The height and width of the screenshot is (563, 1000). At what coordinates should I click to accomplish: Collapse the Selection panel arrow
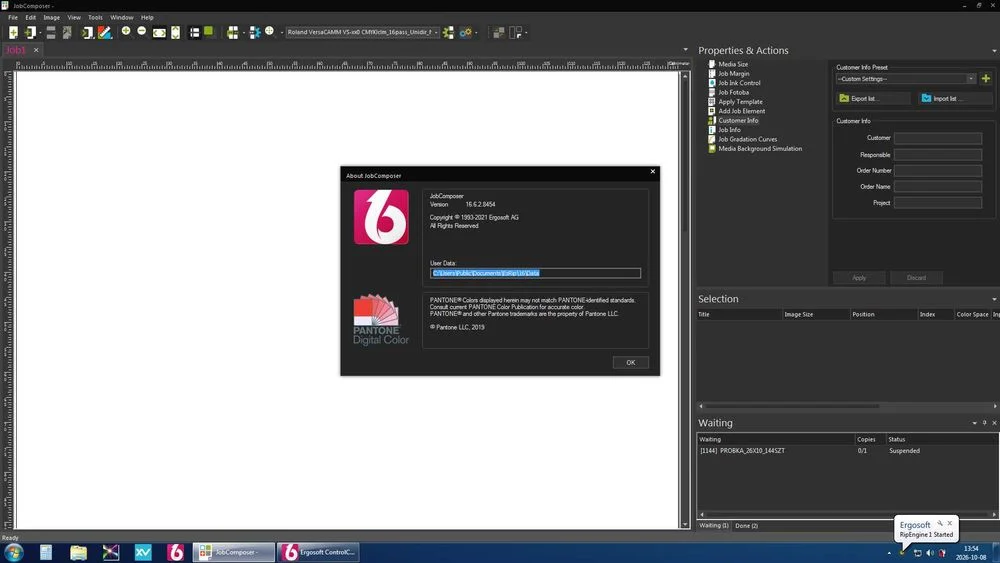point(994,299)
